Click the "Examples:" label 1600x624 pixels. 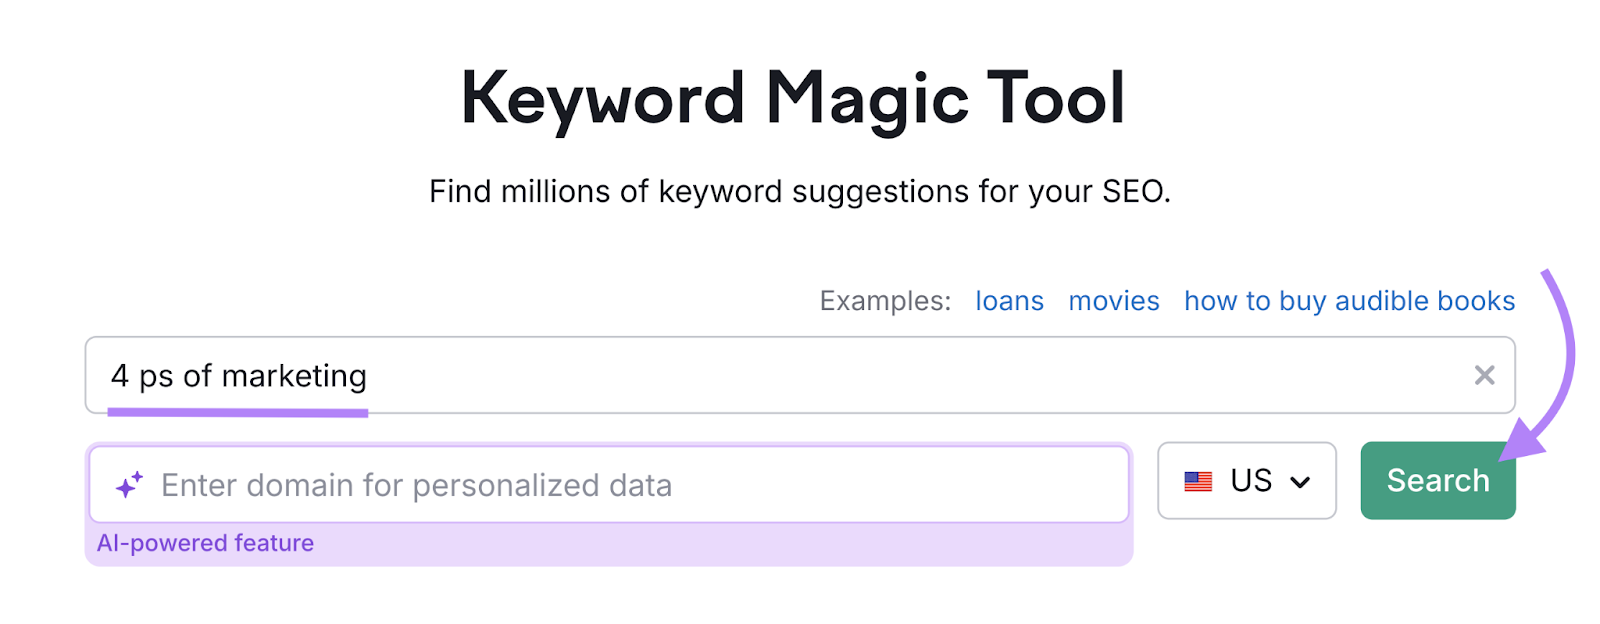[x=884, y=300]
